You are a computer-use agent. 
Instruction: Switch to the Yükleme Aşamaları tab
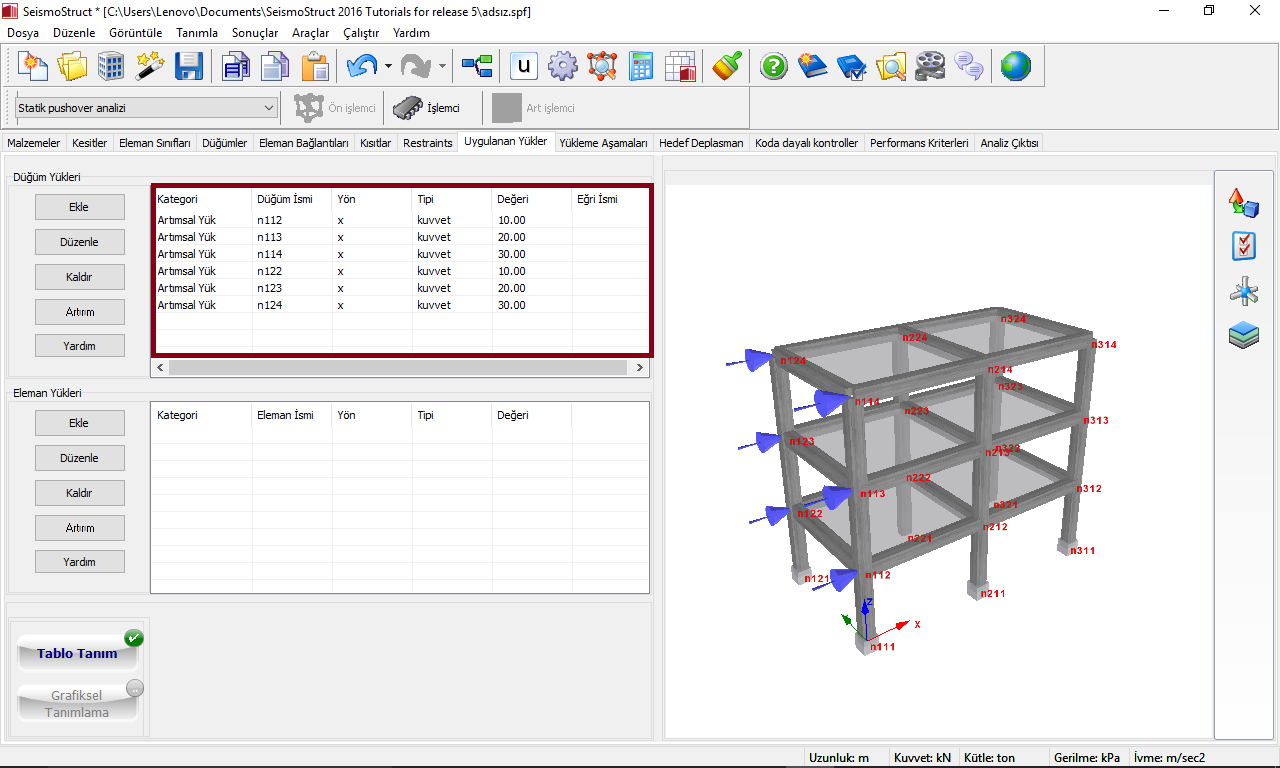click(605, 143)
